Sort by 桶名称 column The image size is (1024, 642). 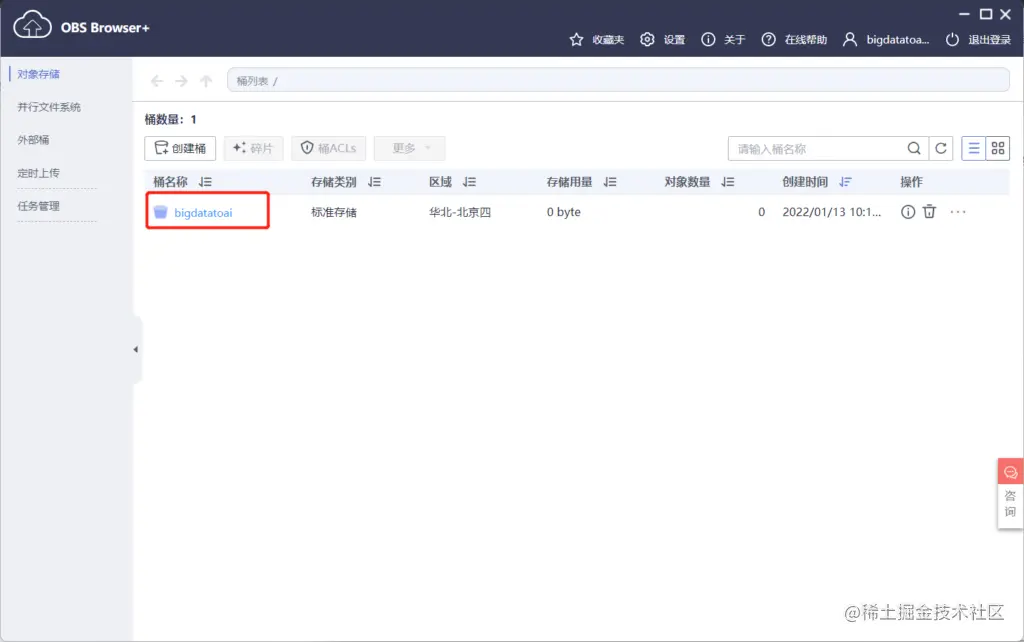205,182
